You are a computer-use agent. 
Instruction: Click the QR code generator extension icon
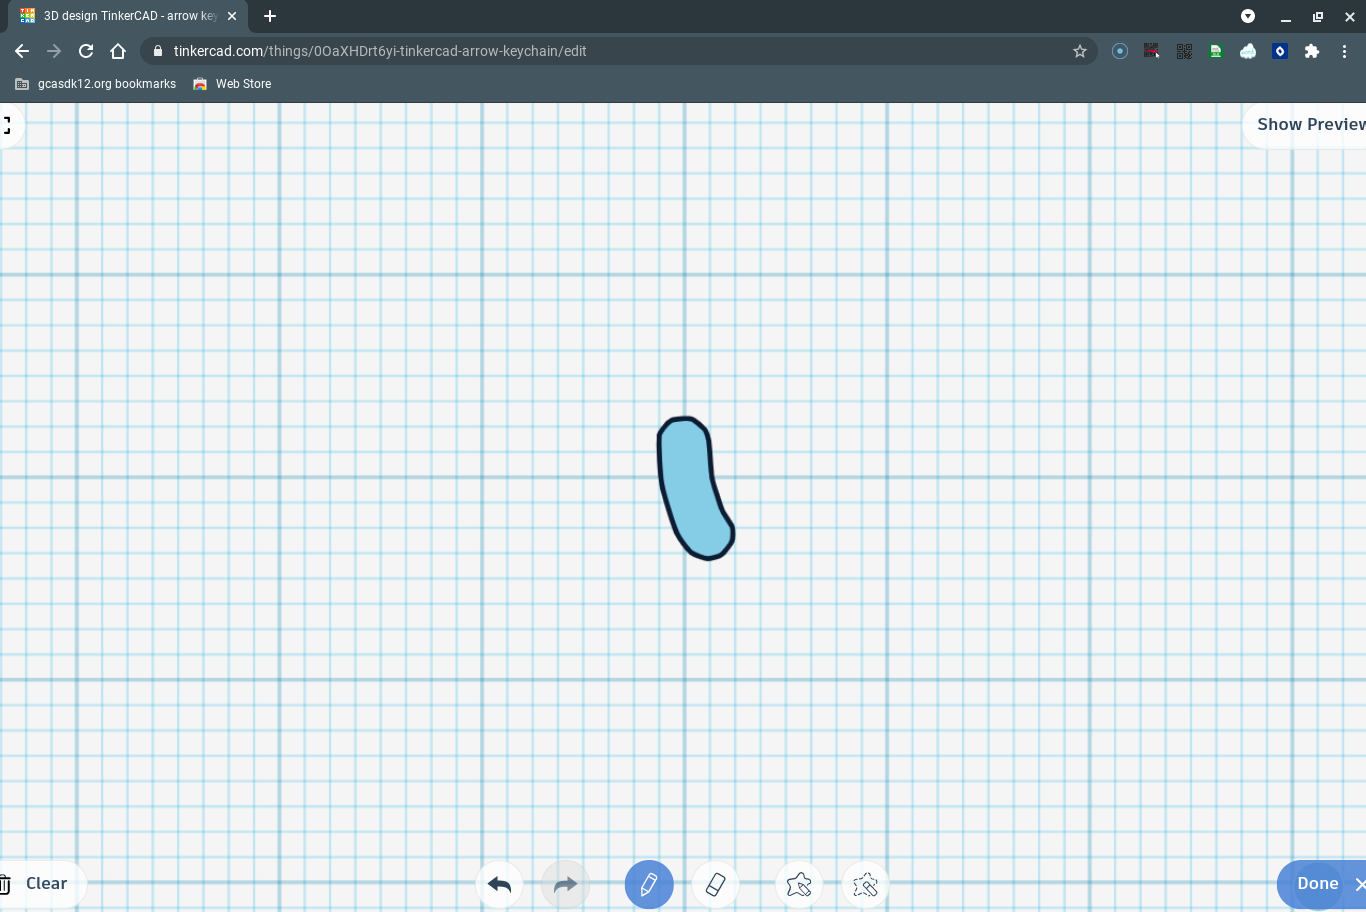point(1184,51)
